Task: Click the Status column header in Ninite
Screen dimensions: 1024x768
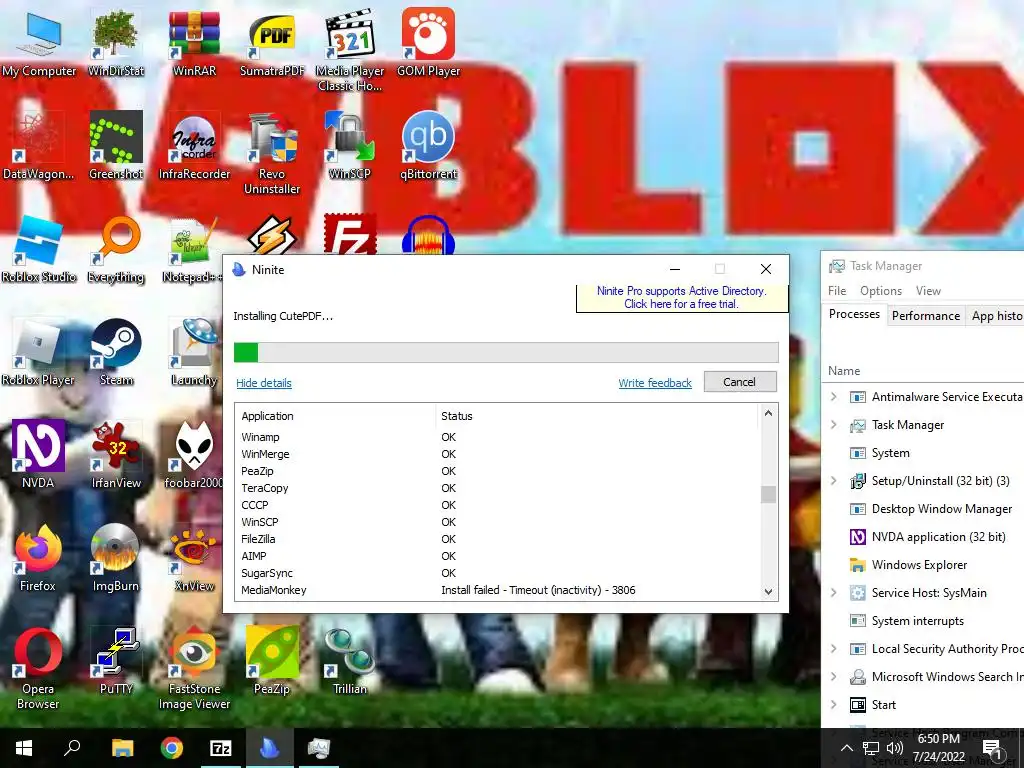Action: [x=456, y=416]
